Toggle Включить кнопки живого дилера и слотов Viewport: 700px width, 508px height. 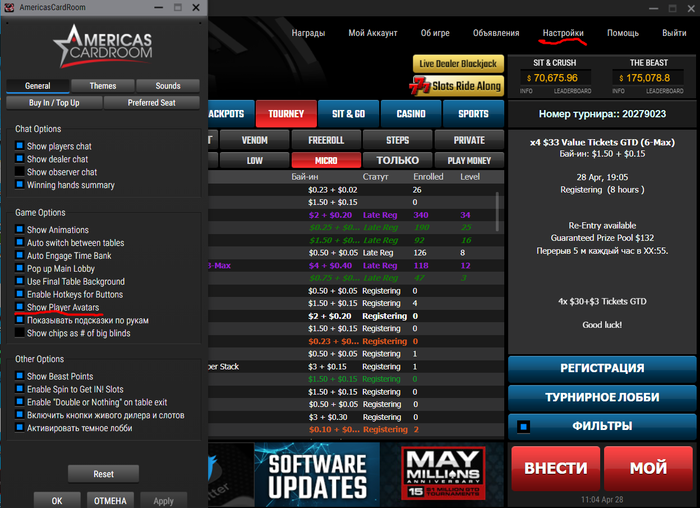[20, 414]
